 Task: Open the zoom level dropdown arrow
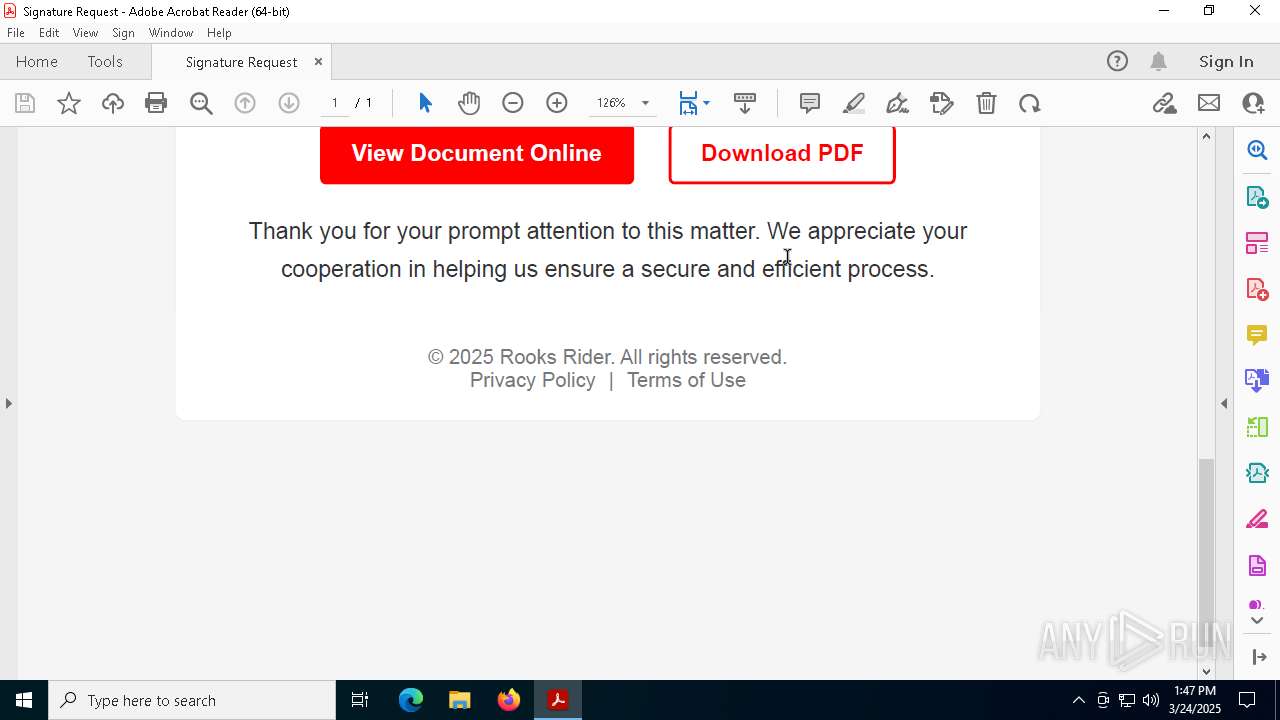(x=645, y=103)
